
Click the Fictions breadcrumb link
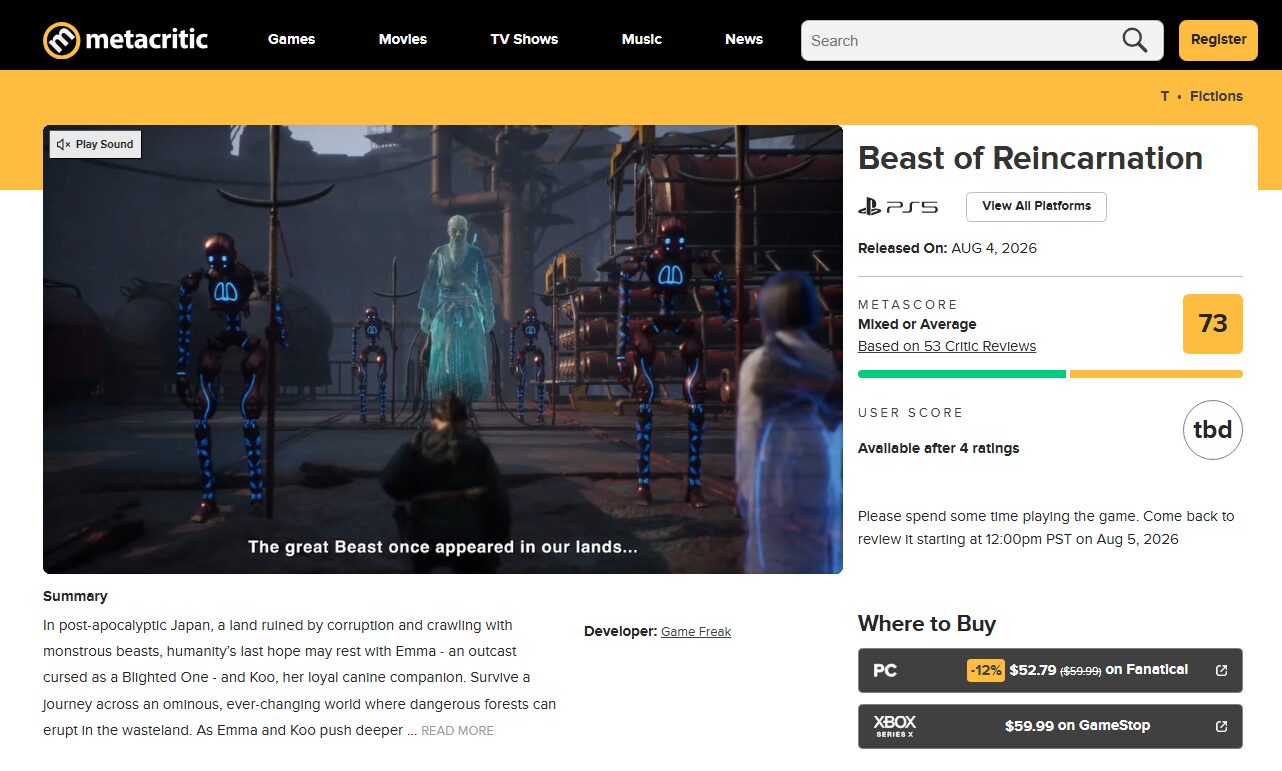pyautogui.click(x=1216, y=96)
